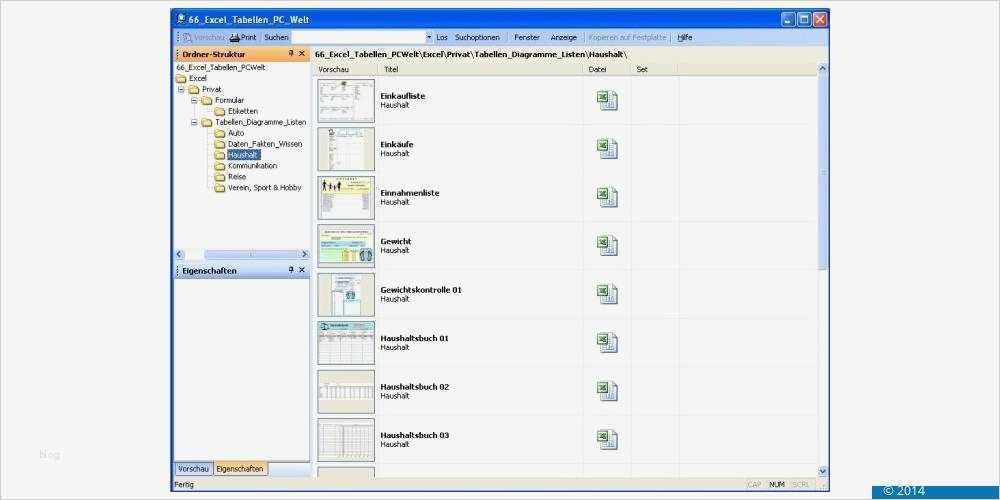The width and height of the screenshot is (1000, 500).
Task: Click the Print toolbar button
Action: (x=243, y=38)
